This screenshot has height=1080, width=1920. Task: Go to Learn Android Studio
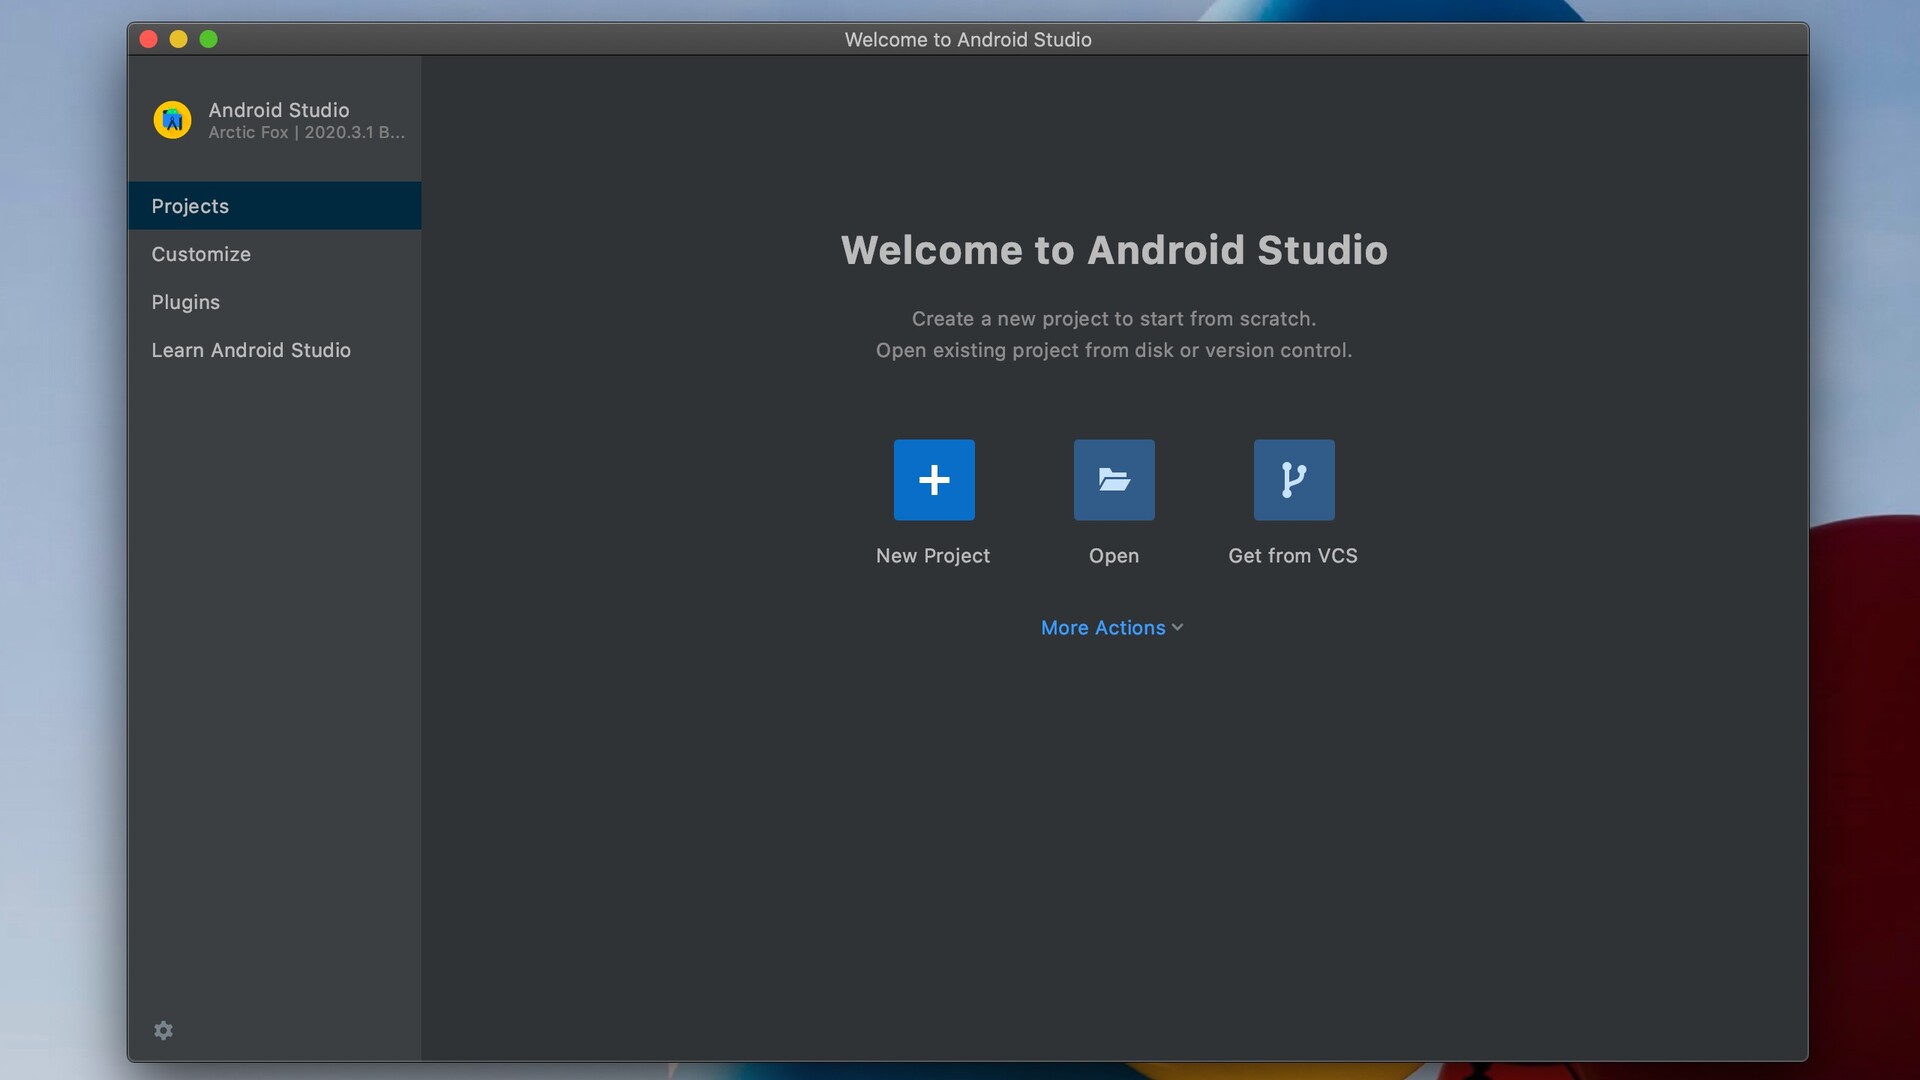(x=275, y=350)
